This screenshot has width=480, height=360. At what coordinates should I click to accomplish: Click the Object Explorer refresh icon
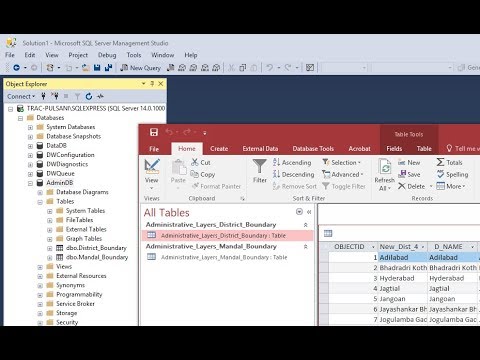[89, 96]
